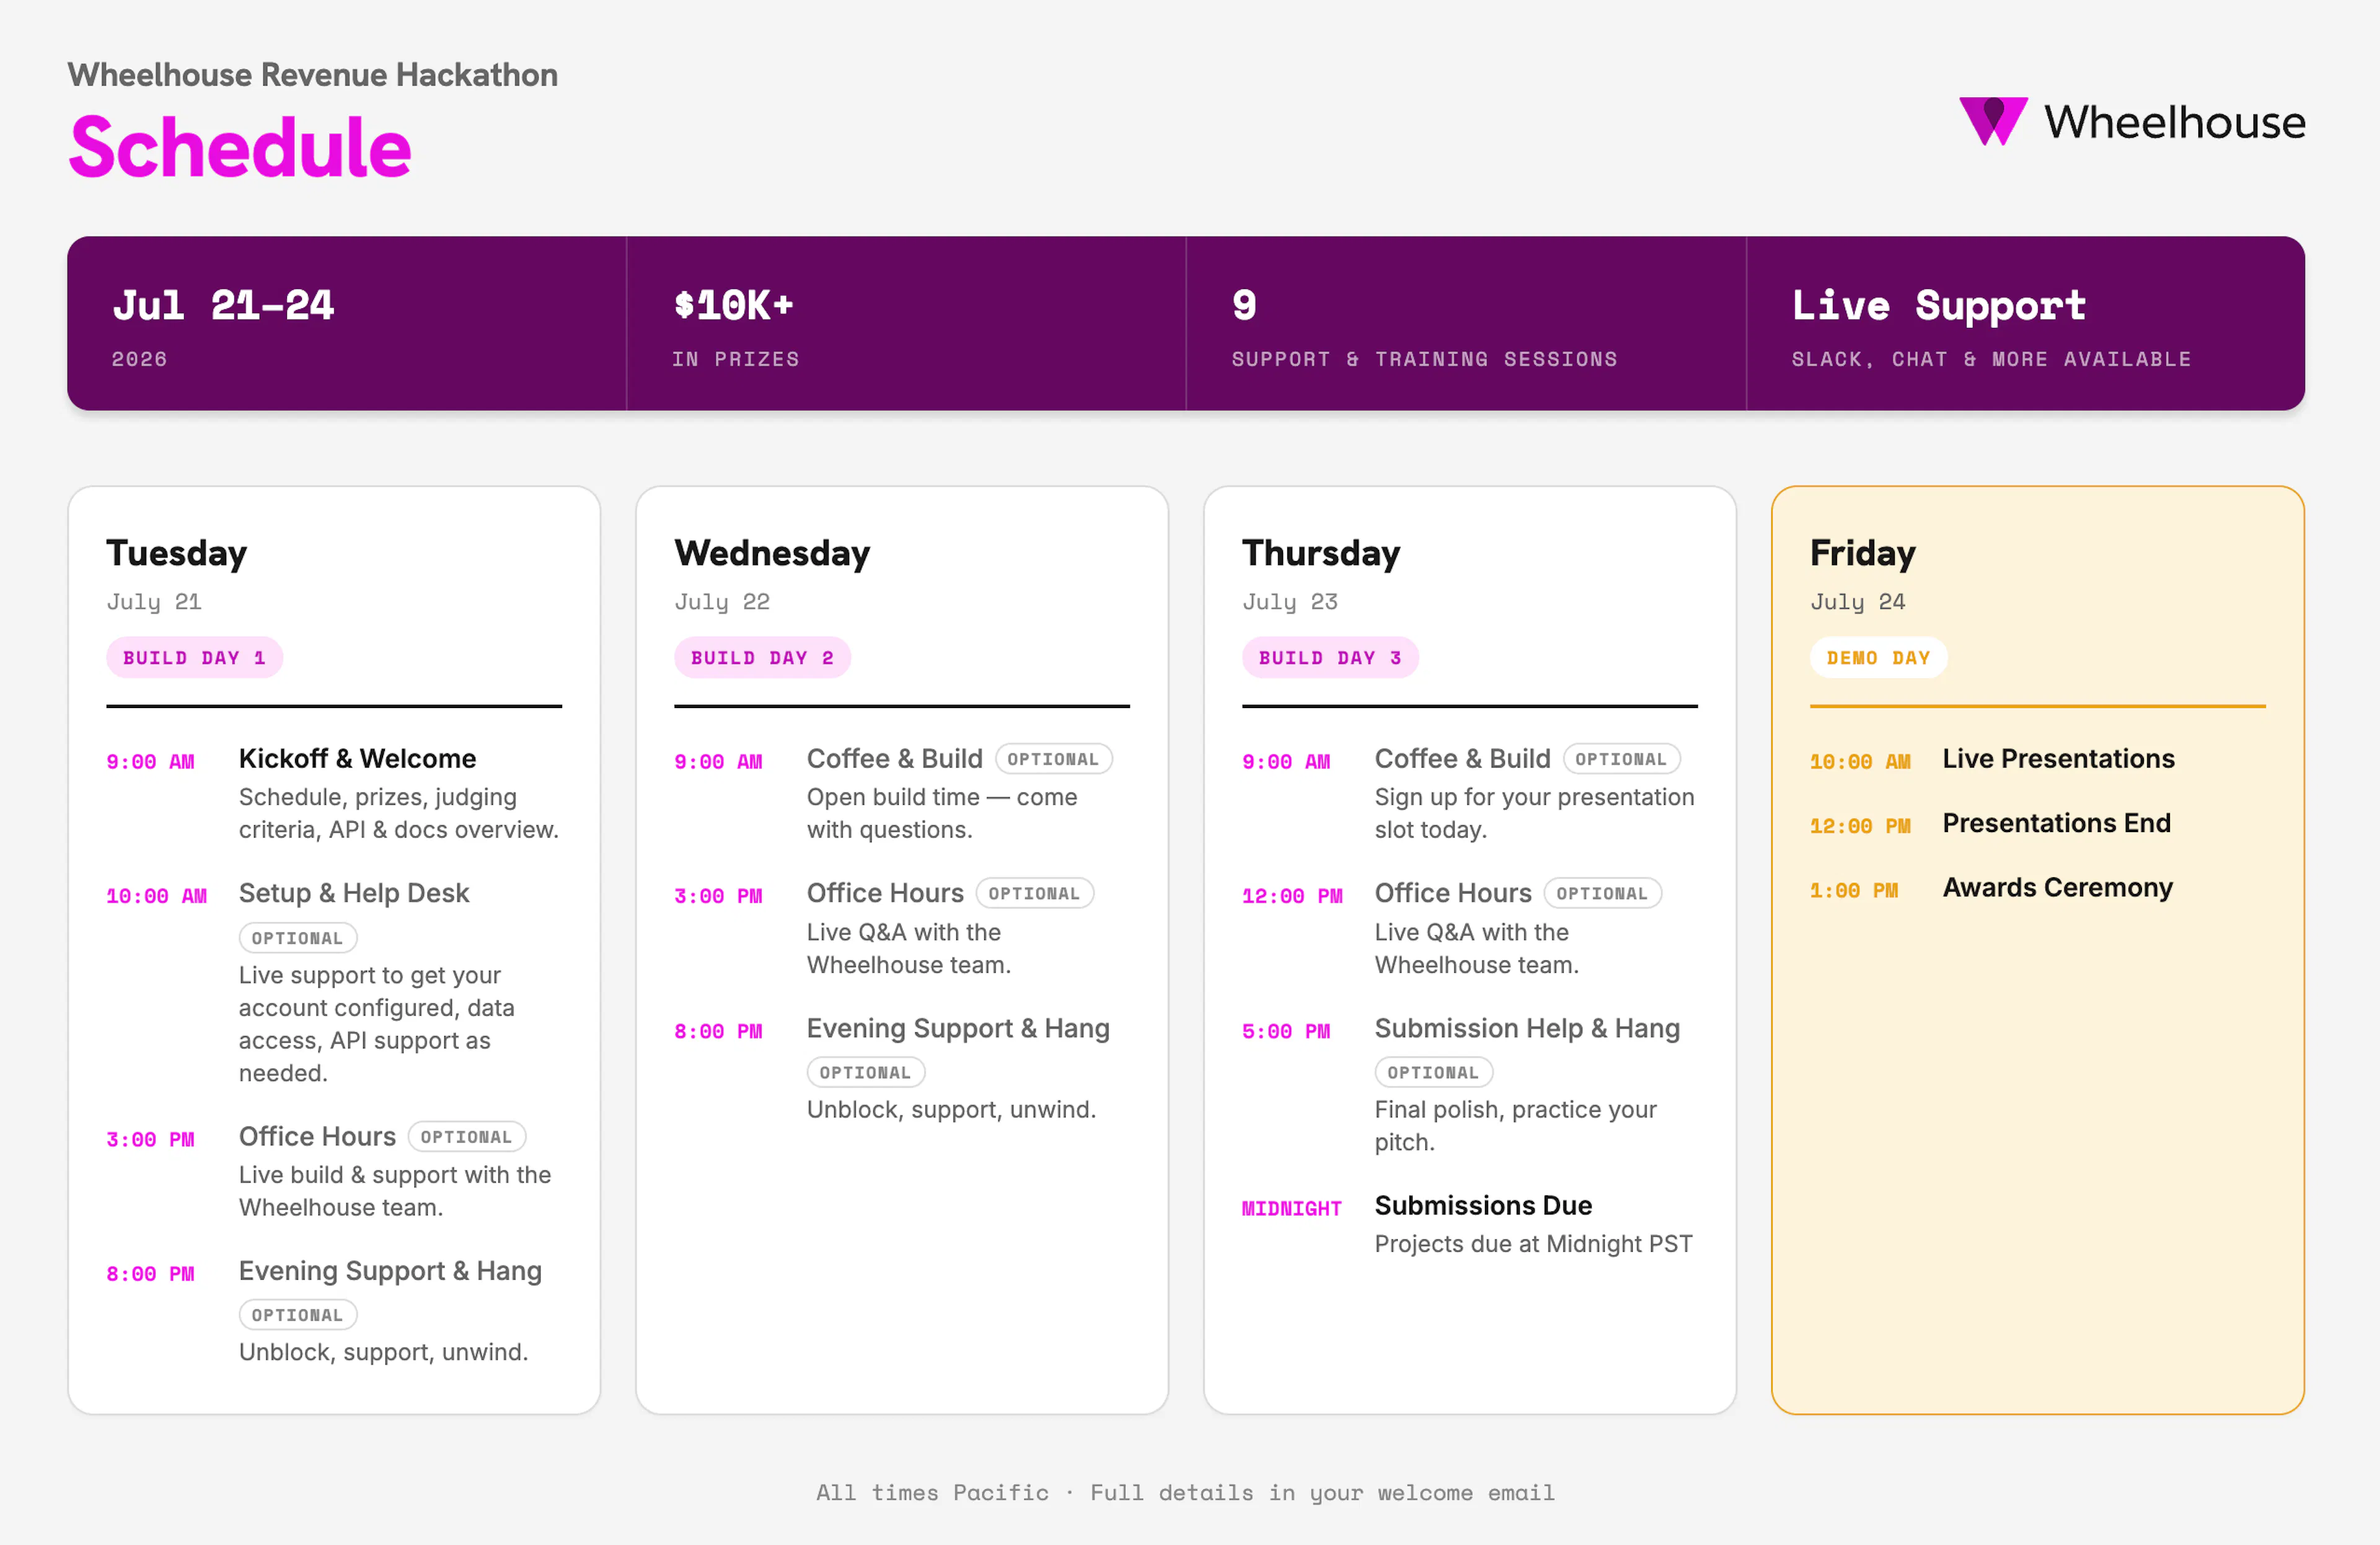Click the Submissions Due event title
This screenshot has height=1545, width=2380.
tap(1483, 1206)
